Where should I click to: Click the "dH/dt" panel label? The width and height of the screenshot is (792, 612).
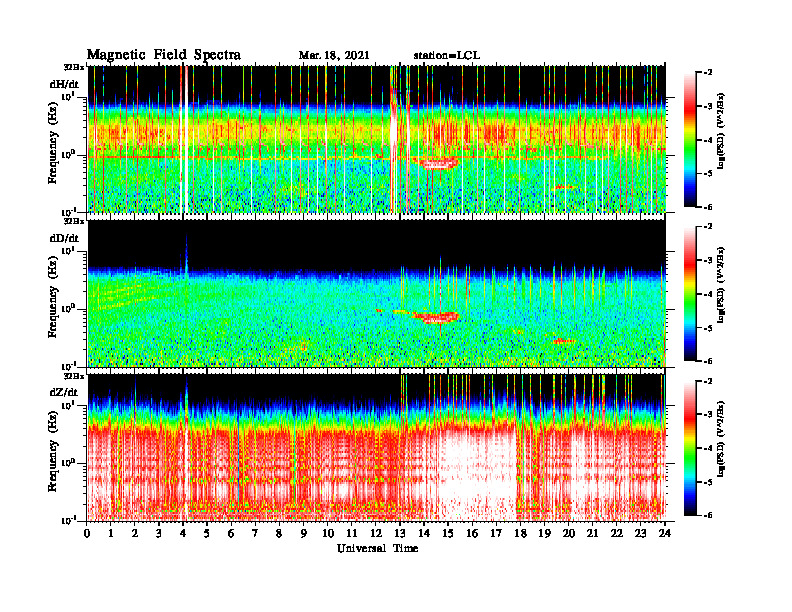(64, 85)
